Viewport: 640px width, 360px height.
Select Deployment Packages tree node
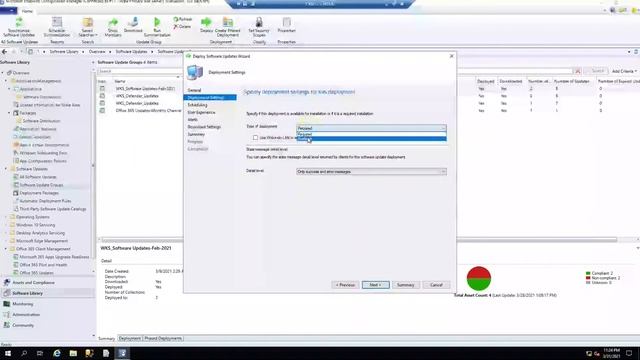(39, 193)
